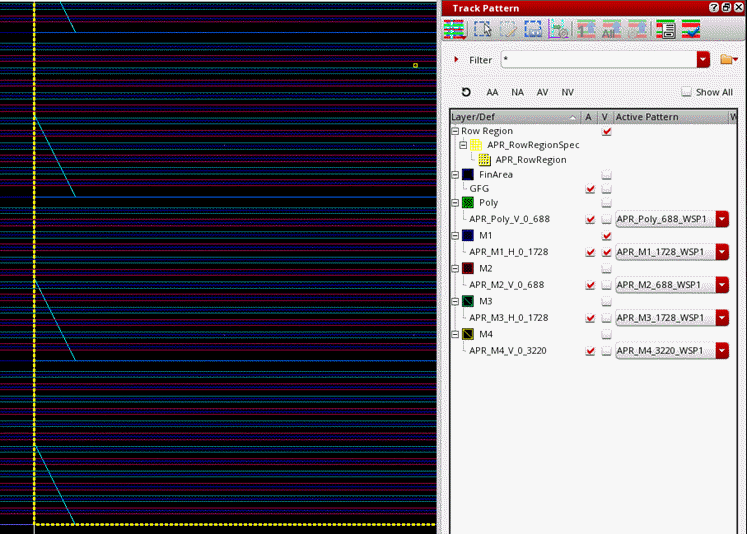This screenshot has width=747, height=534.
Task: Select the area selection cursor tool
Action: click(x=482, y=30)
